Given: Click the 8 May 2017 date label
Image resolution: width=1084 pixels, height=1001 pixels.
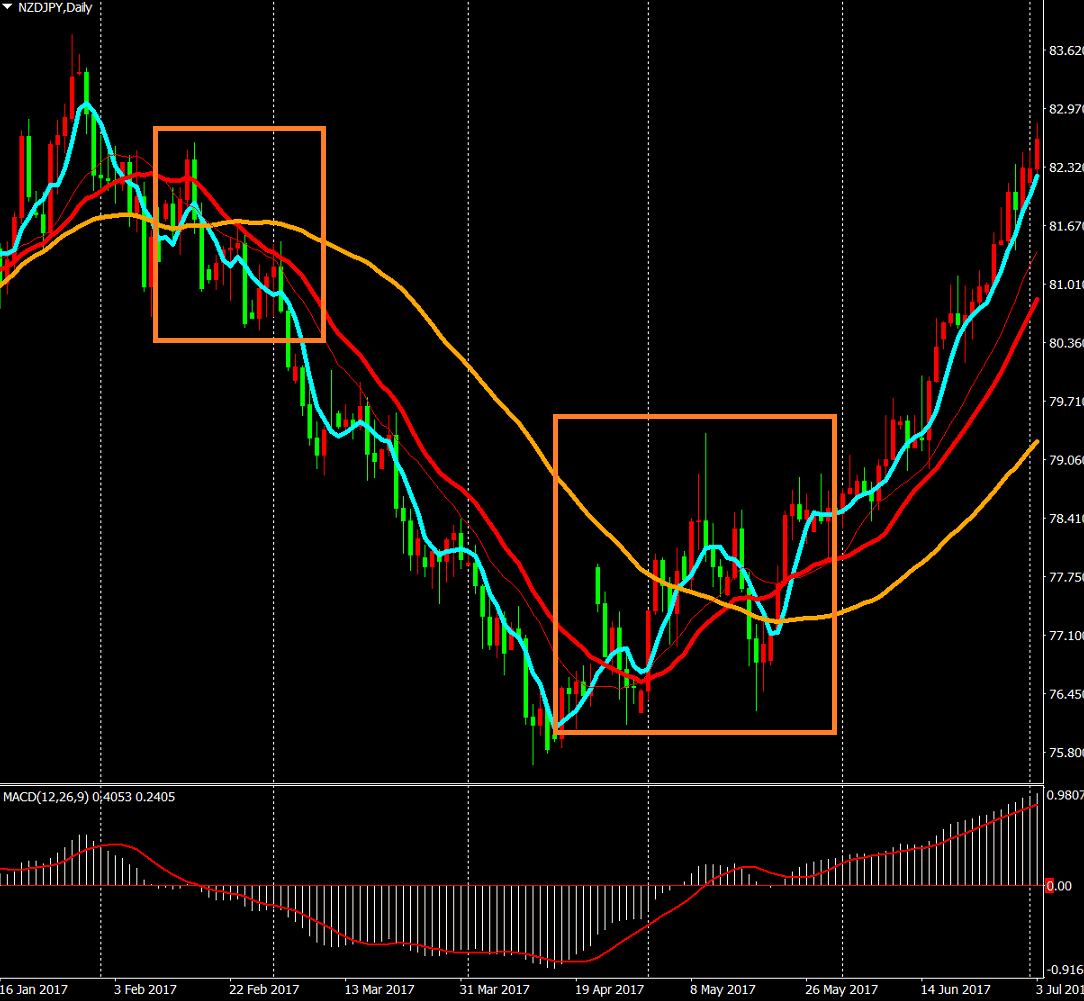Looking at the screenshot, I should (722, 989).
